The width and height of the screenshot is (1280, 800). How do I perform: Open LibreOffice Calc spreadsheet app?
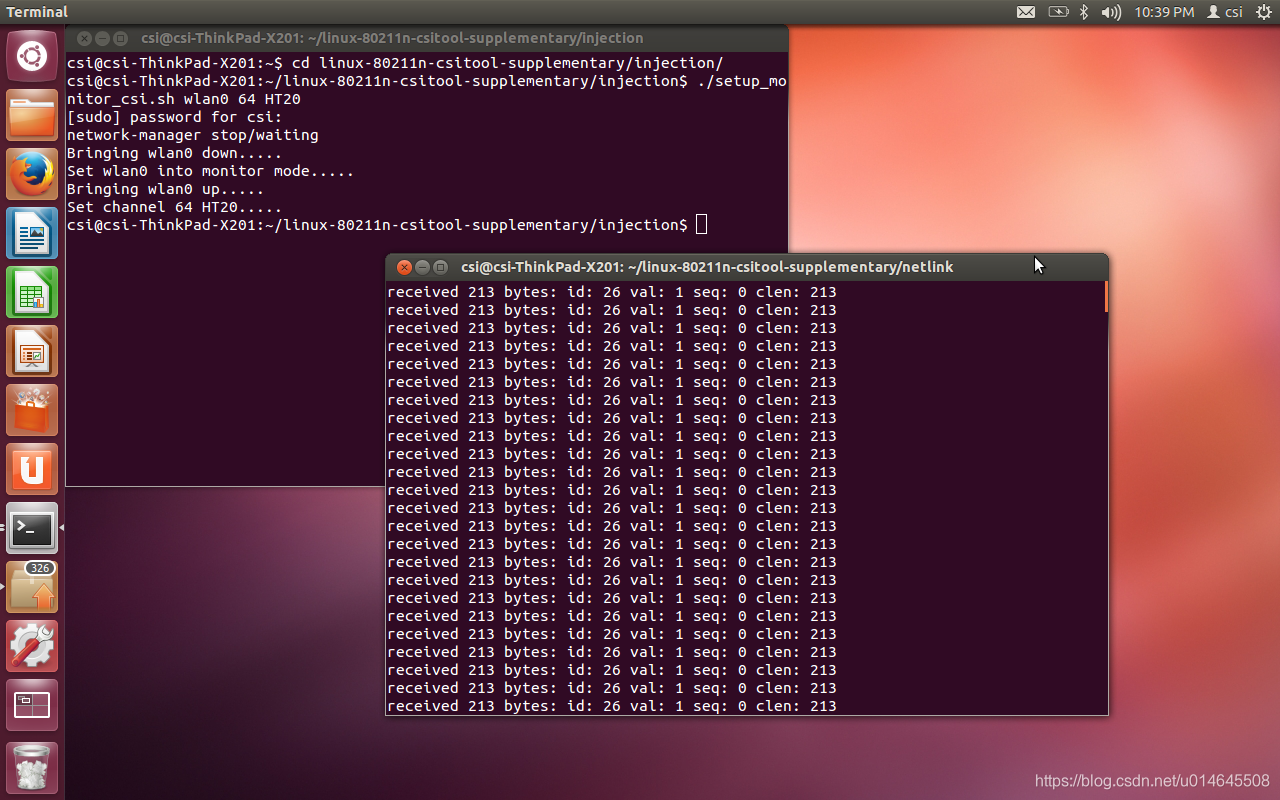[x=32, y=292]
